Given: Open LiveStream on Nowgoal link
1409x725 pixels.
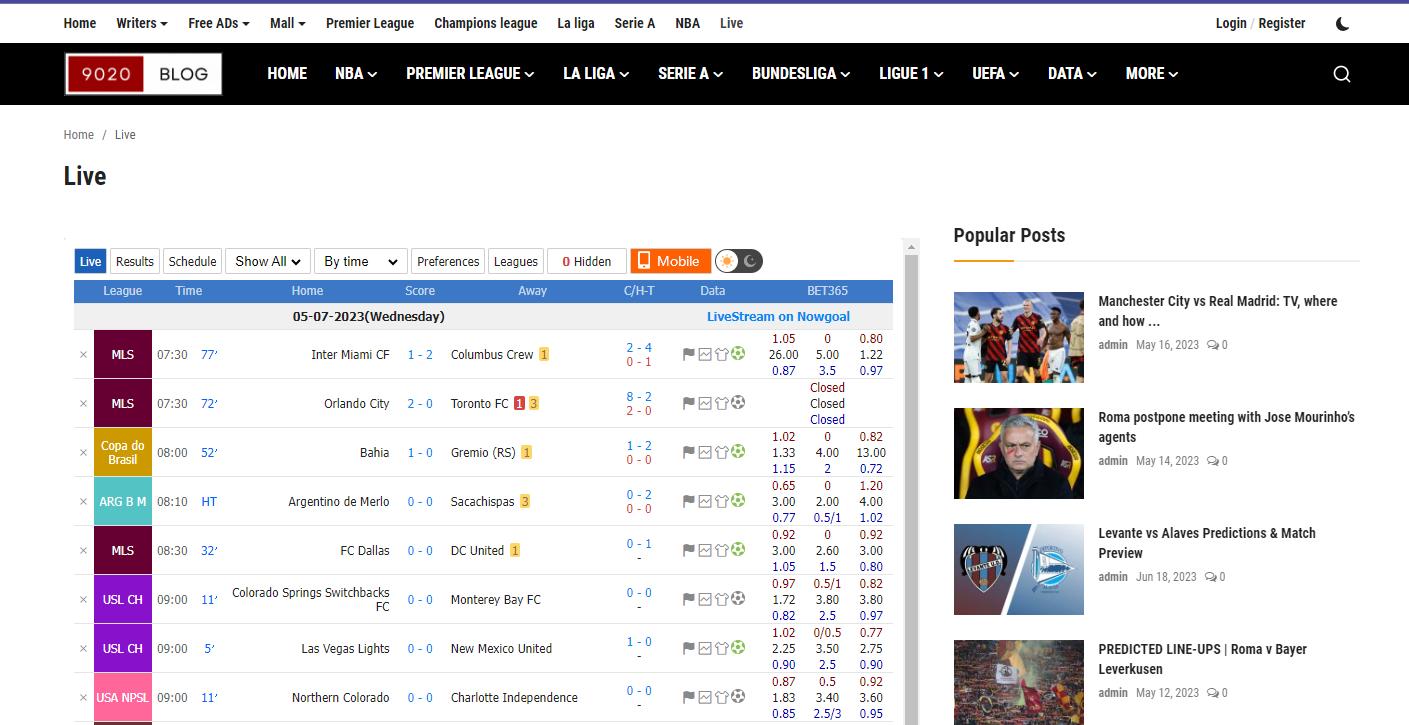Looking at the screenshot, I should tap(778, 316).
